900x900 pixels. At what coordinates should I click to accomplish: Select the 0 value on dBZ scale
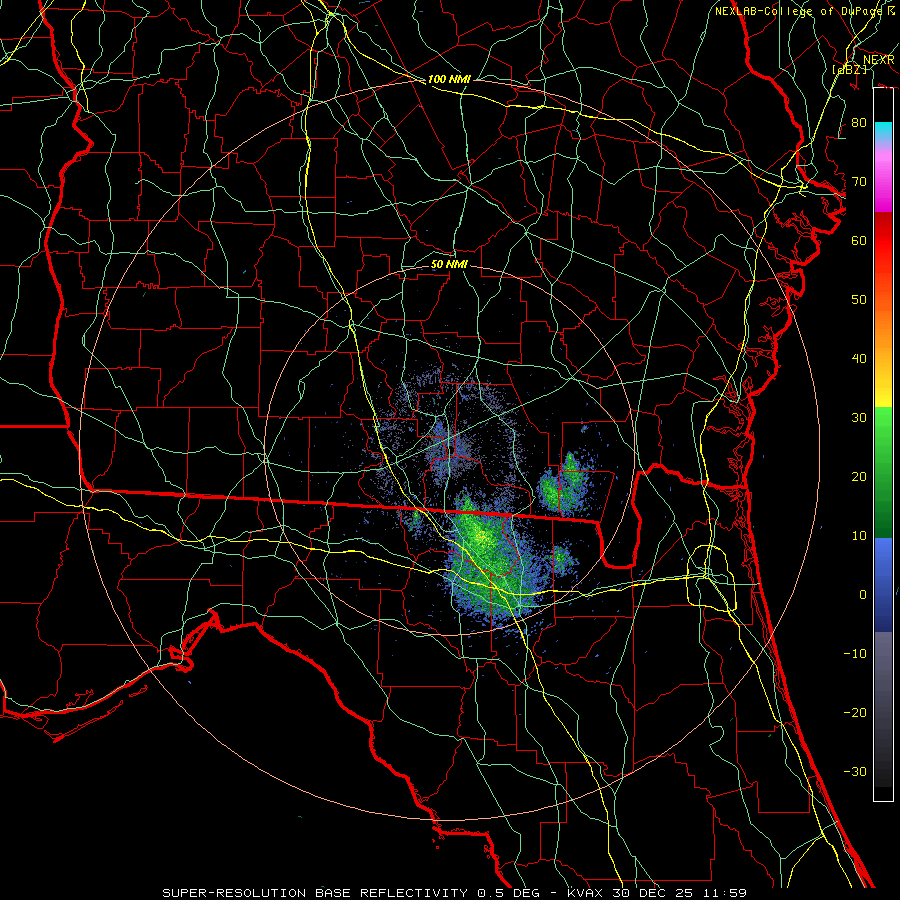tap(863, 595)
